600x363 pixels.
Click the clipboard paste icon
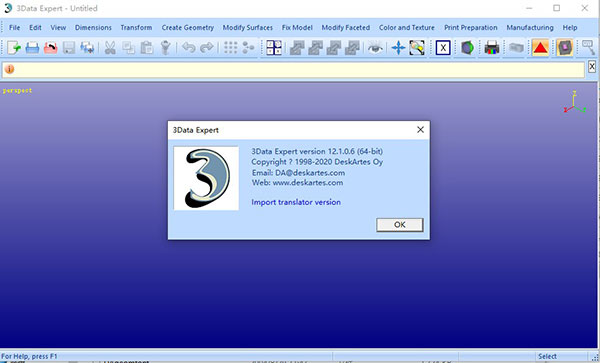(147, 48)
